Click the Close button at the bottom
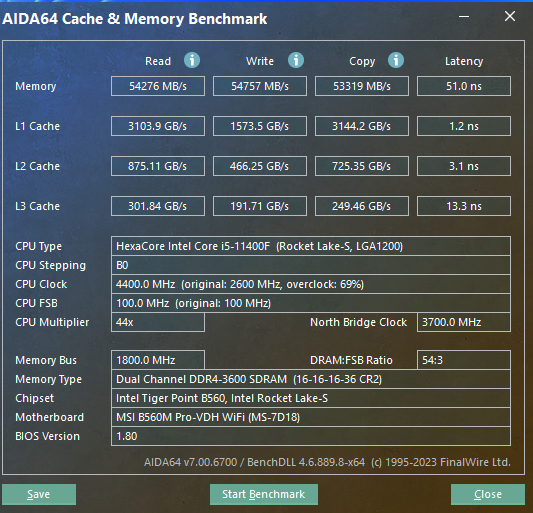 (x=488, y=494)
